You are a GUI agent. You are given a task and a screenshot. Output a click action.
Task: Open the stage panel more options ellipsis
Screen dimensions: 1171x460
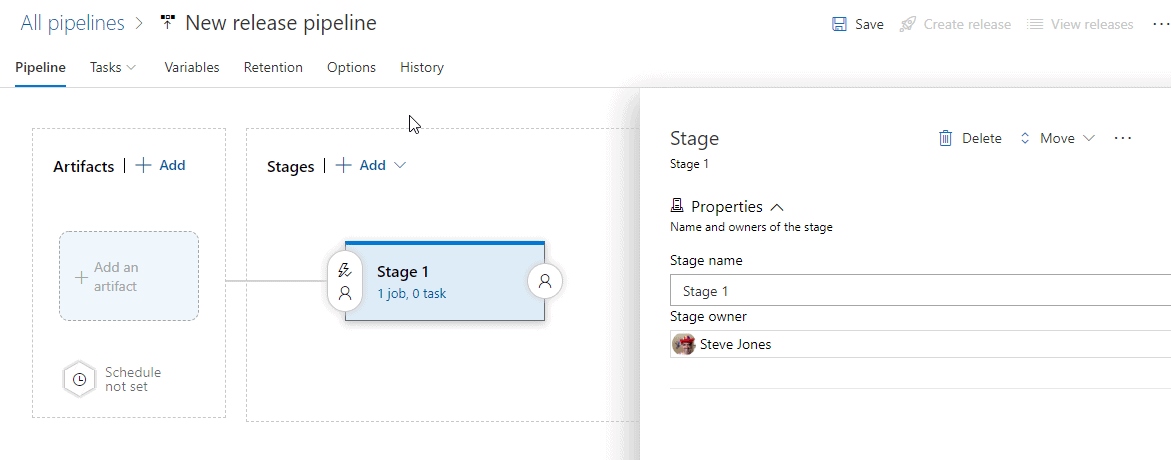[1123, 139]
